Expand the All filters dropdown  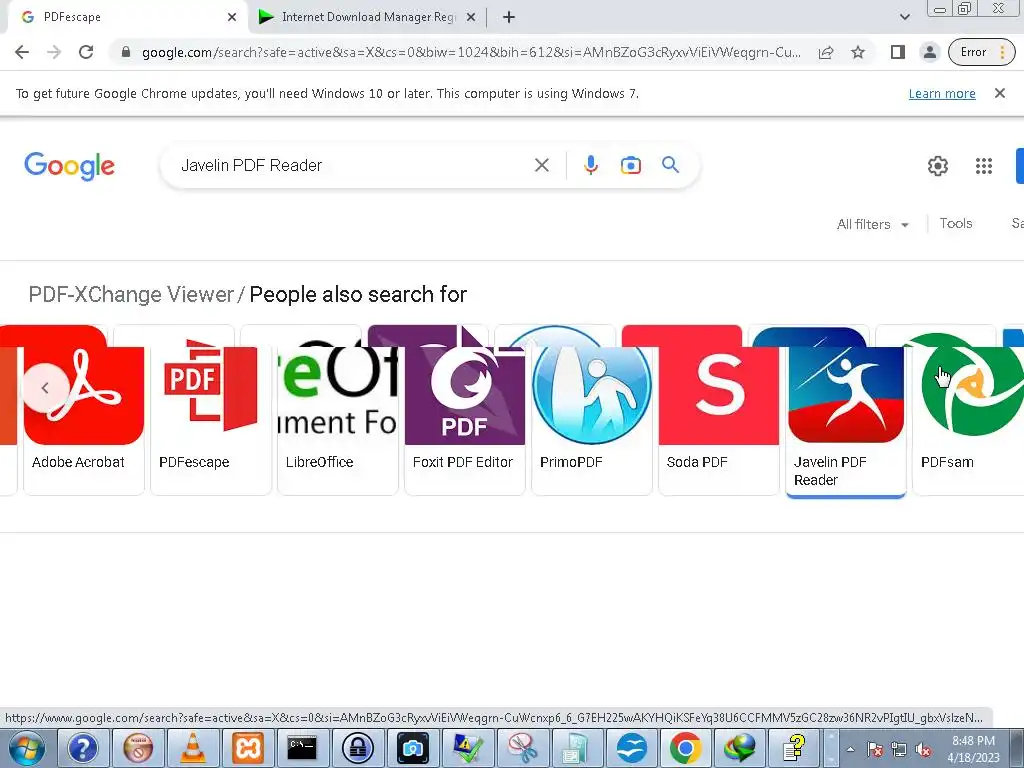pos(873,224)
